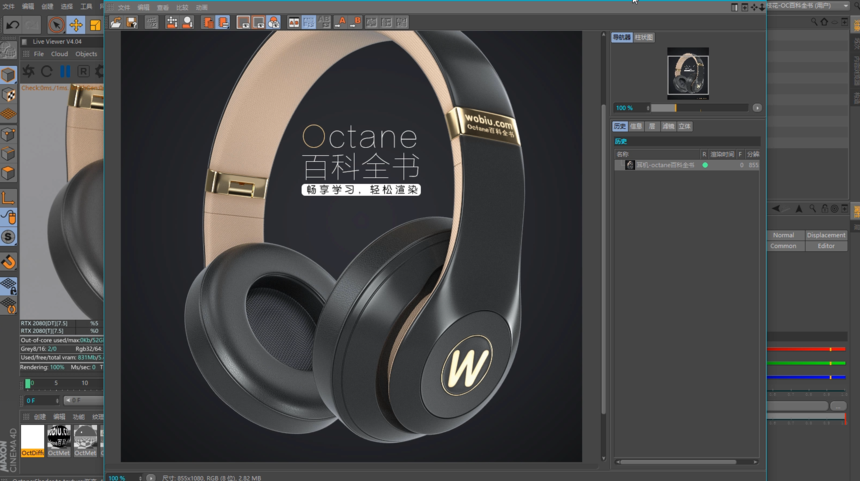
Task: Select the Scale tool yellow square icon
Action: click(95, 25)
